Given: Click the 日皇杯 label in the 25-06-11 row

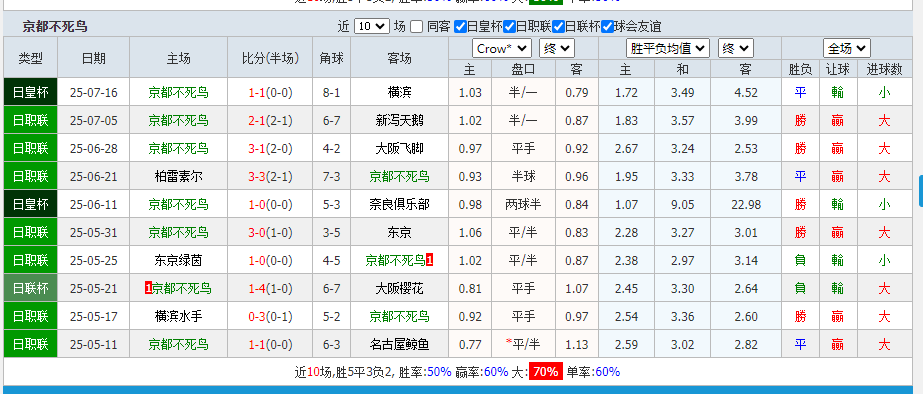Looking at the screenshot, I should pos(31,204).
